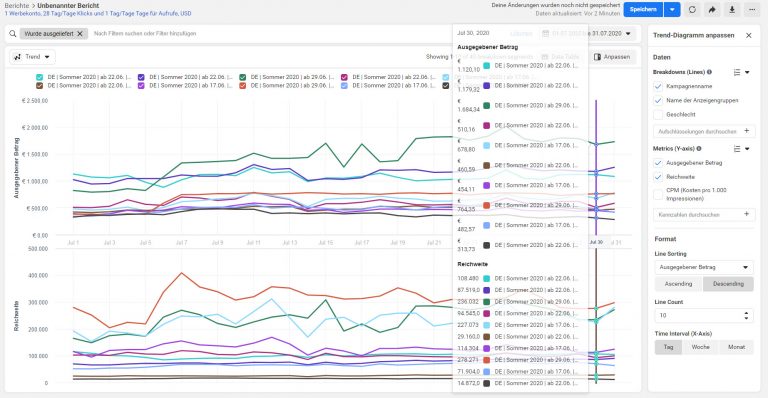Close the Trend-Diagramm anpassen panel
768x398 pixels.
coord(748,35)
